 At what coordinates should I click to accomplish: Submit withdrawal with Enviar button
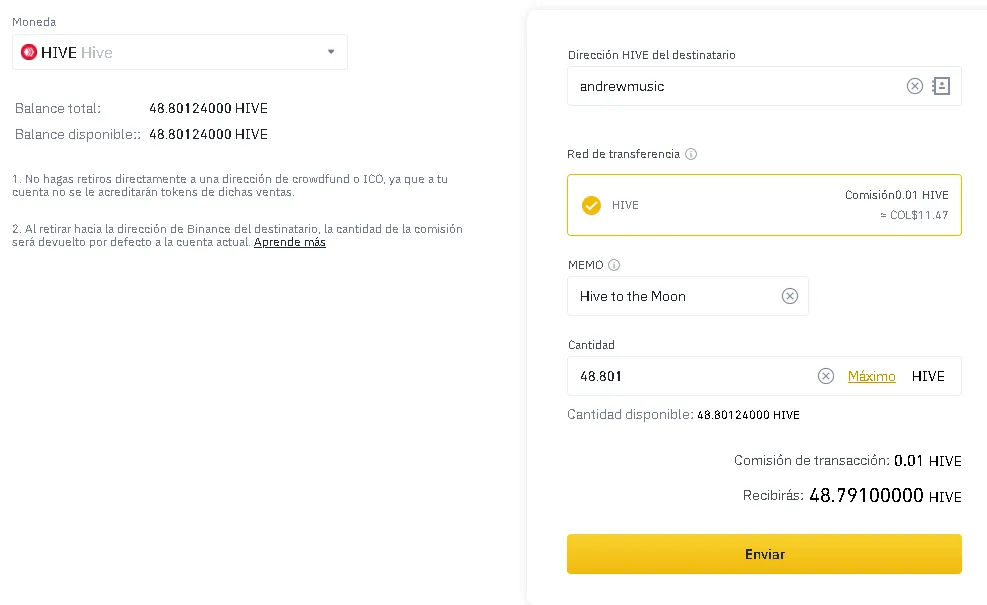(764, 554)
